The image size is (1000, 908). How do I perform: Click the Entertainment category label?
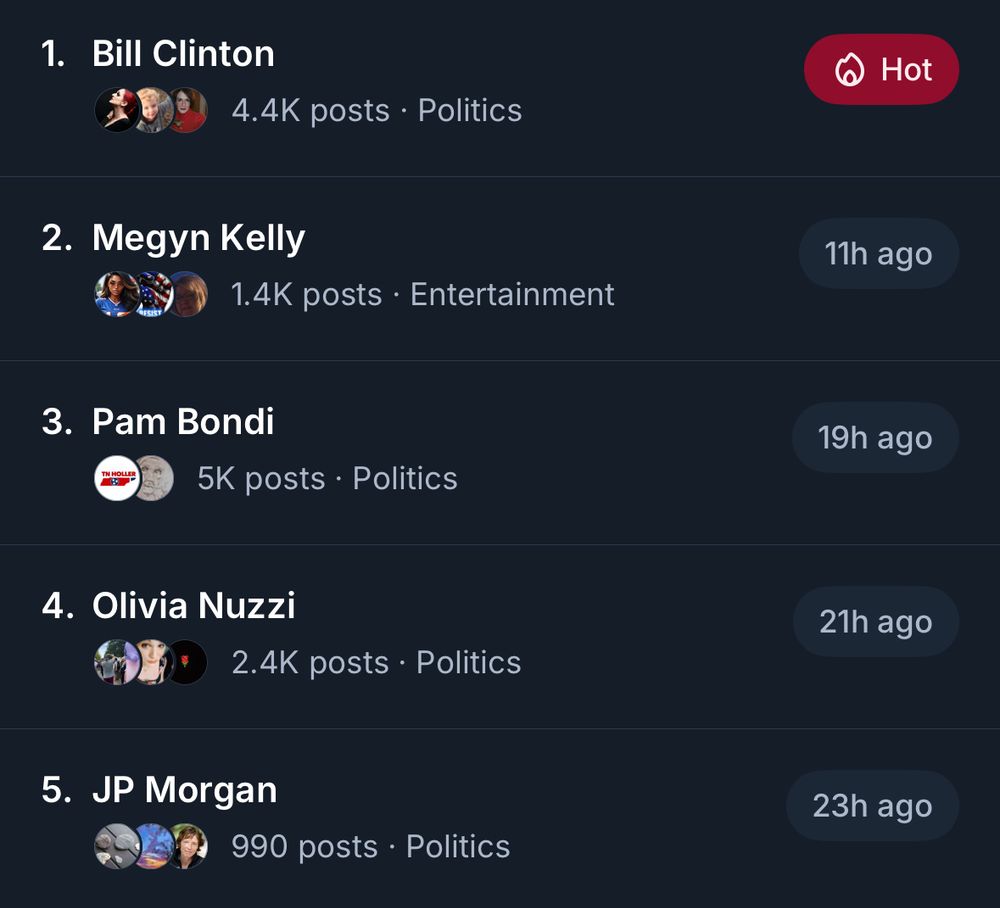[511, 294]
